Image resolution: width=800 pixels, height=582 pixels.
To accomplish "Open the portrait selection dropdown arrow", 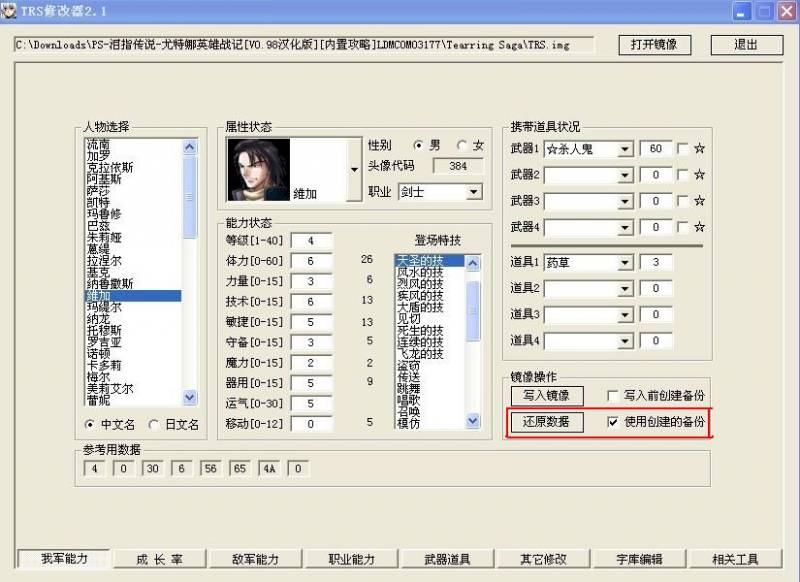I will tap(353, 170).
